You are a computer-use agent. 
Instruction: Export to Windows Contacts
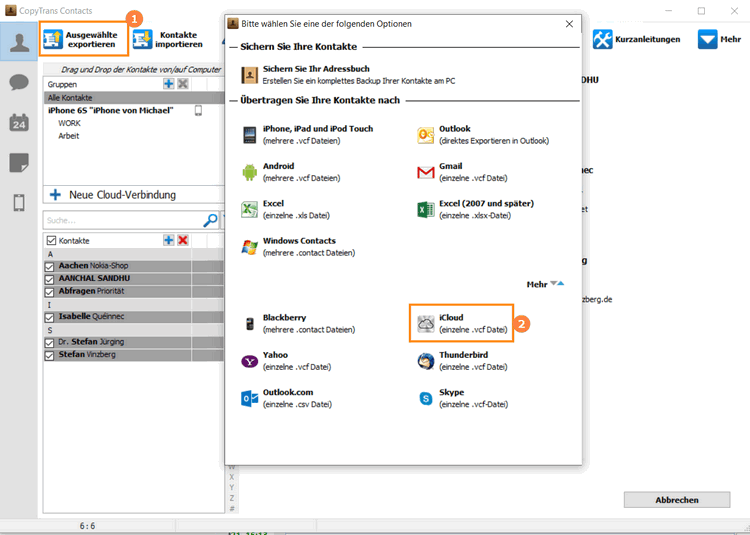(x=298, y=246)
